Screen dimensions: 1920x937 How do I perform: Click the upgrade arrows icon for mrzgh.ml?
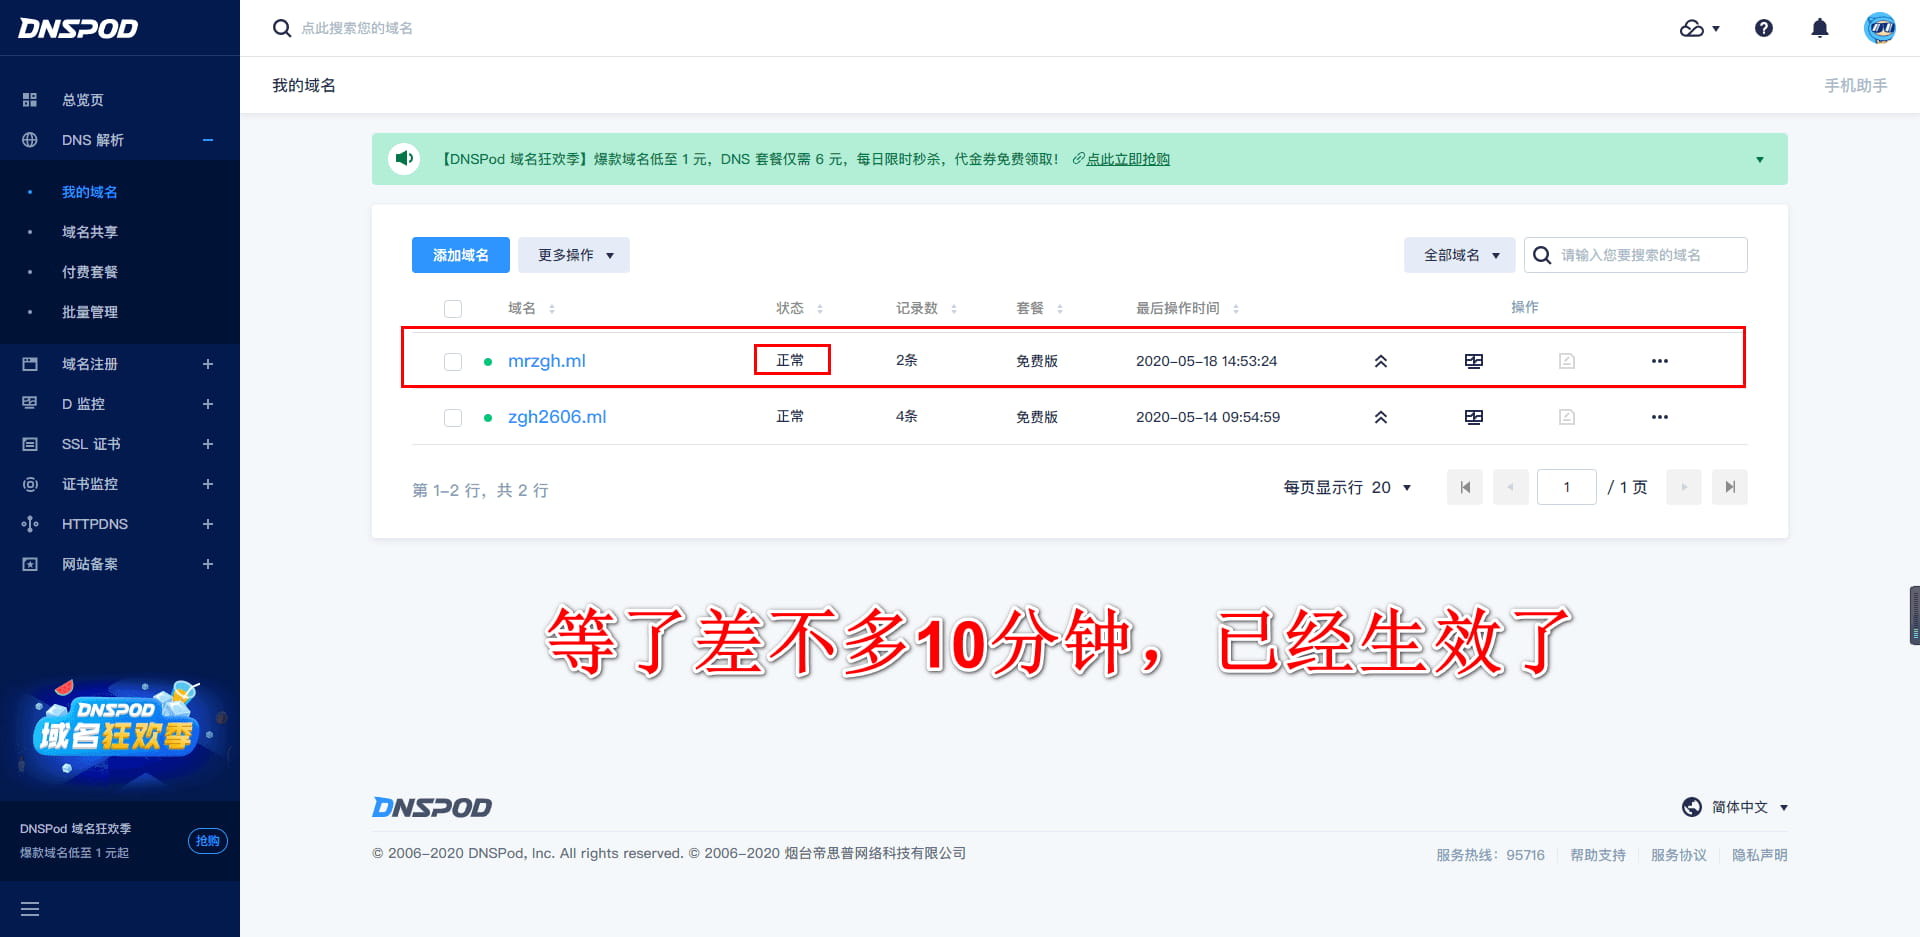1380,361
